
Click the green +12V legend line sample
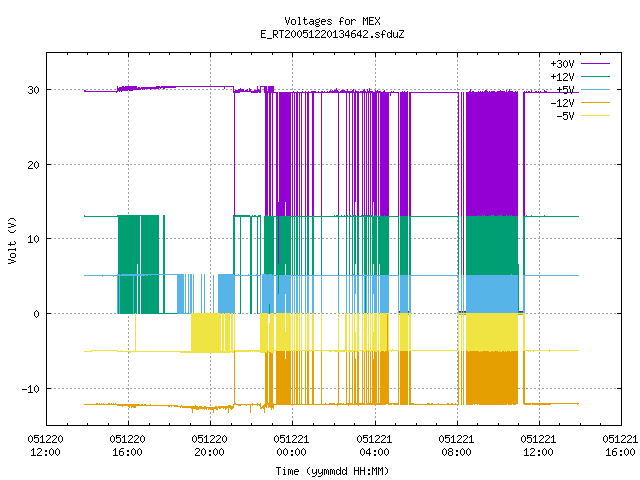click(595, 76)
